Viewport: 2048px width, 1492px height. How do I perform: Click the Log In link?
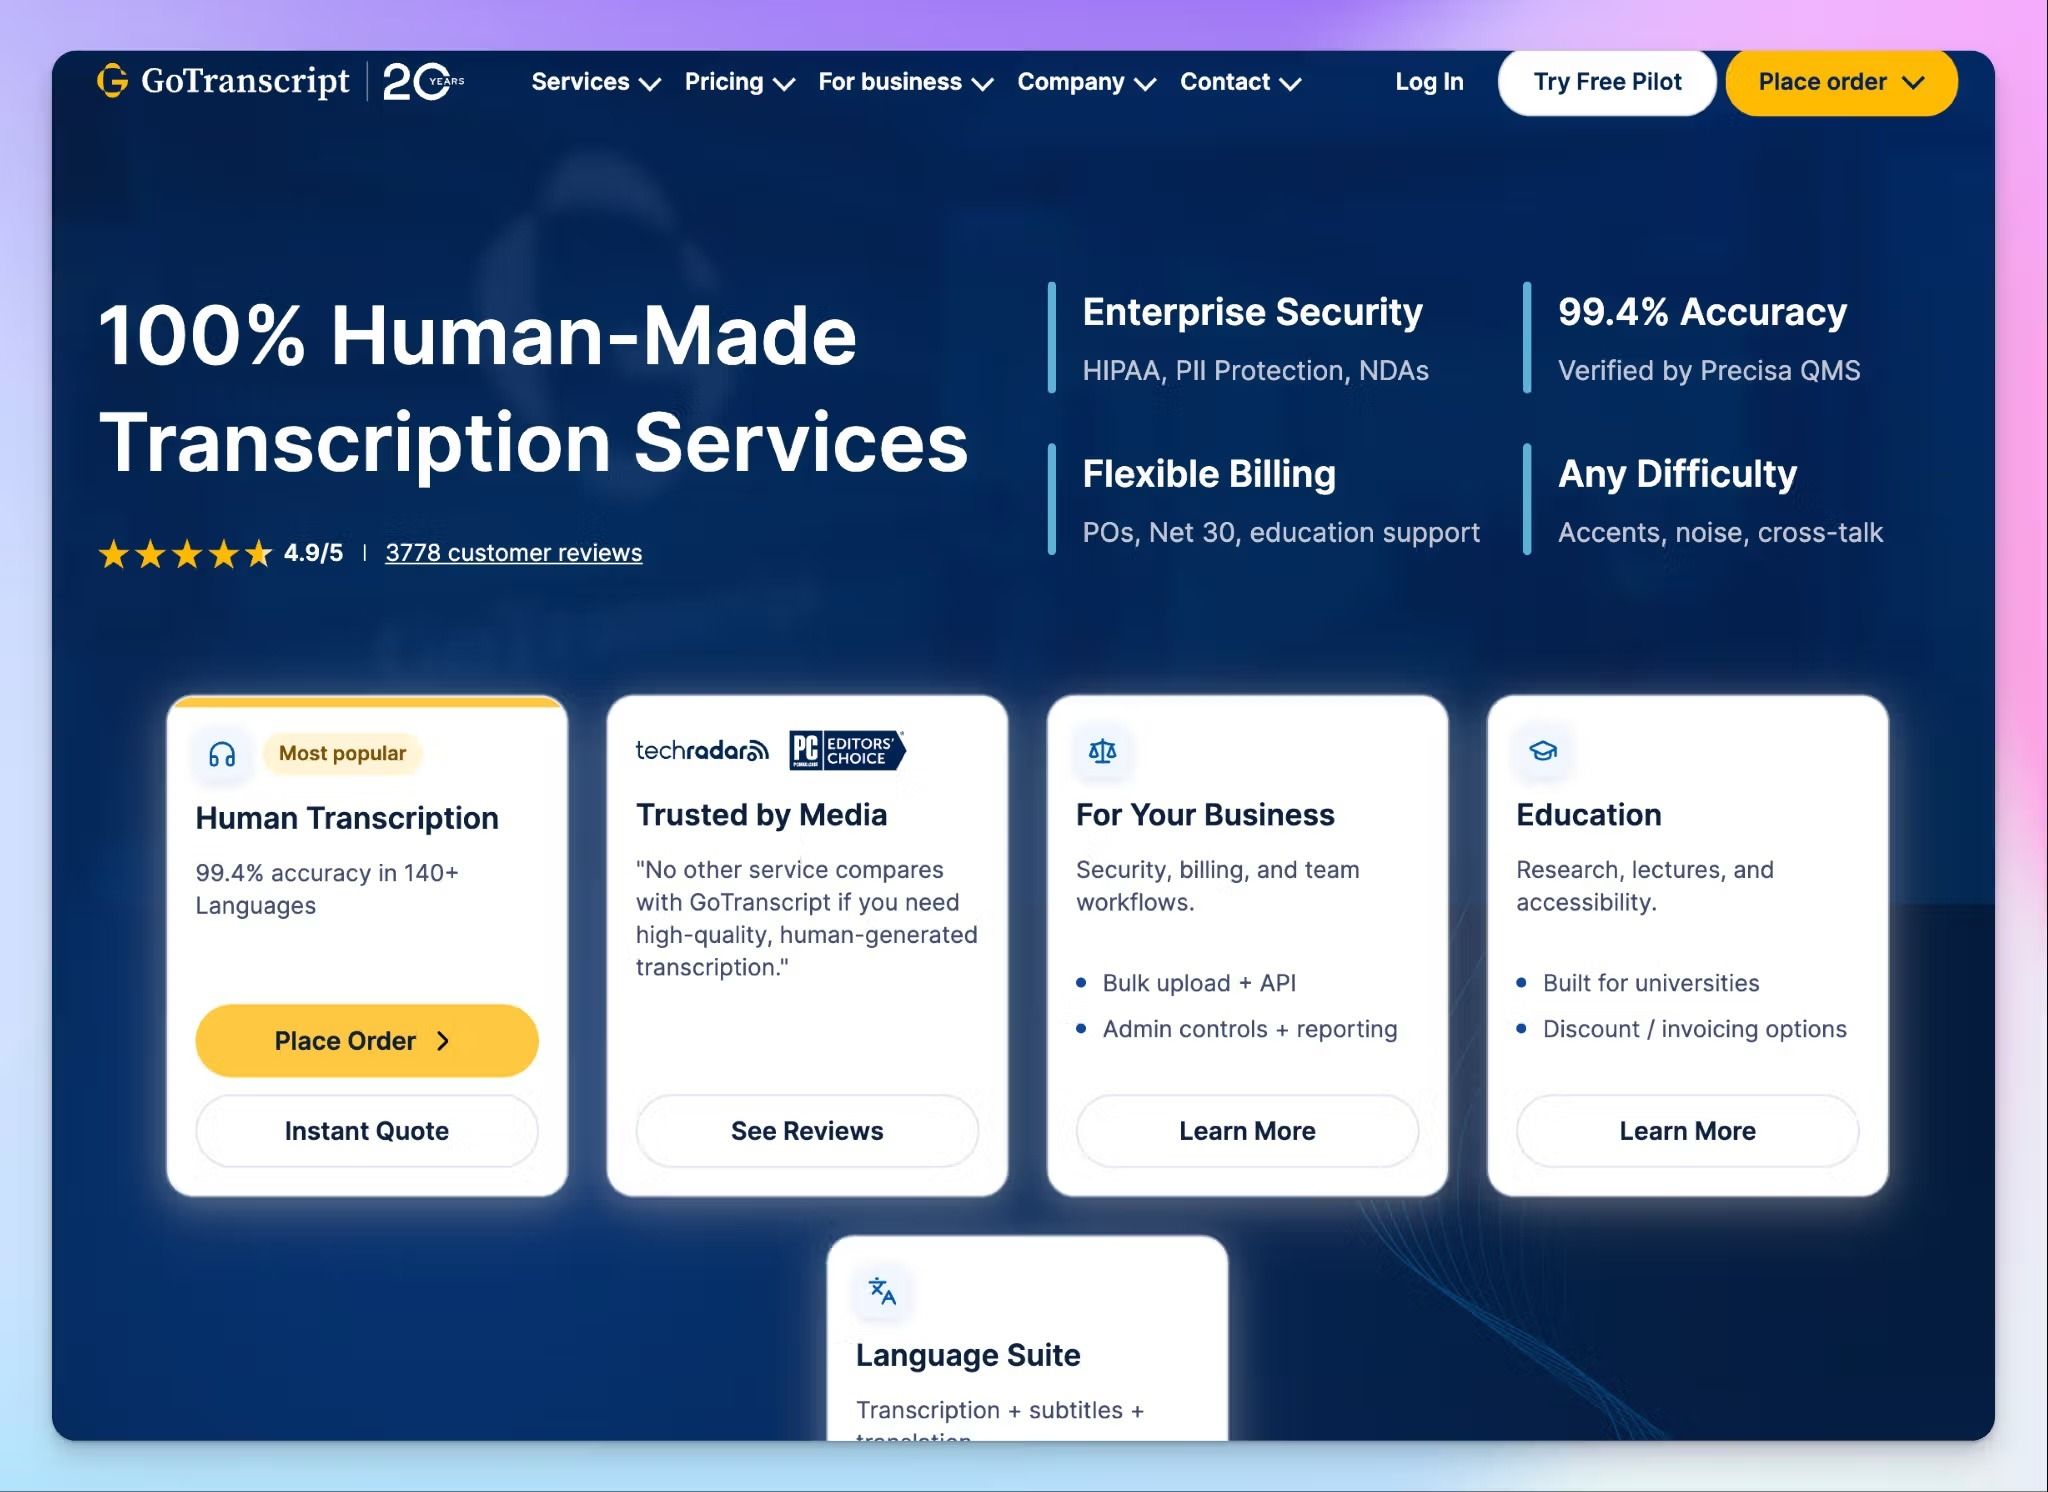[x=1429, y=82]
